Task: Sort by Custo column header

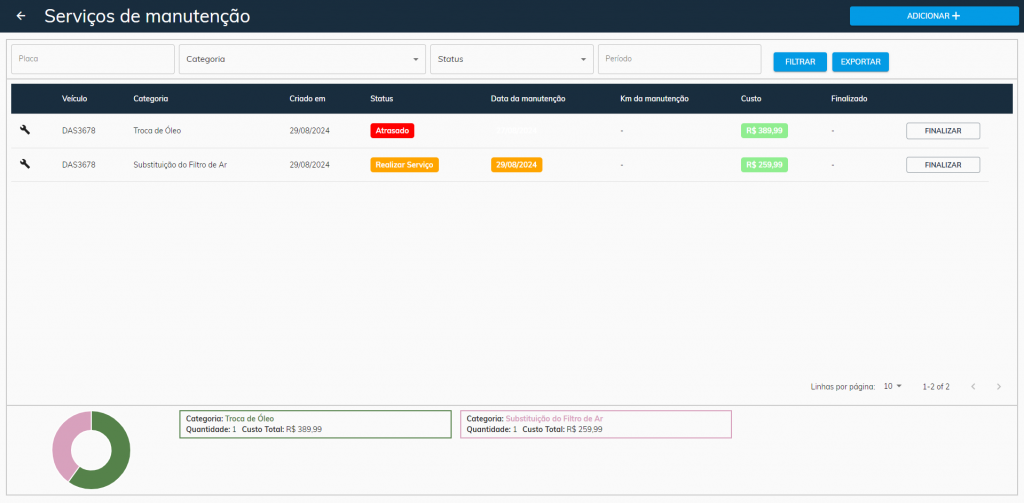Action: click(x=750, y=99)
